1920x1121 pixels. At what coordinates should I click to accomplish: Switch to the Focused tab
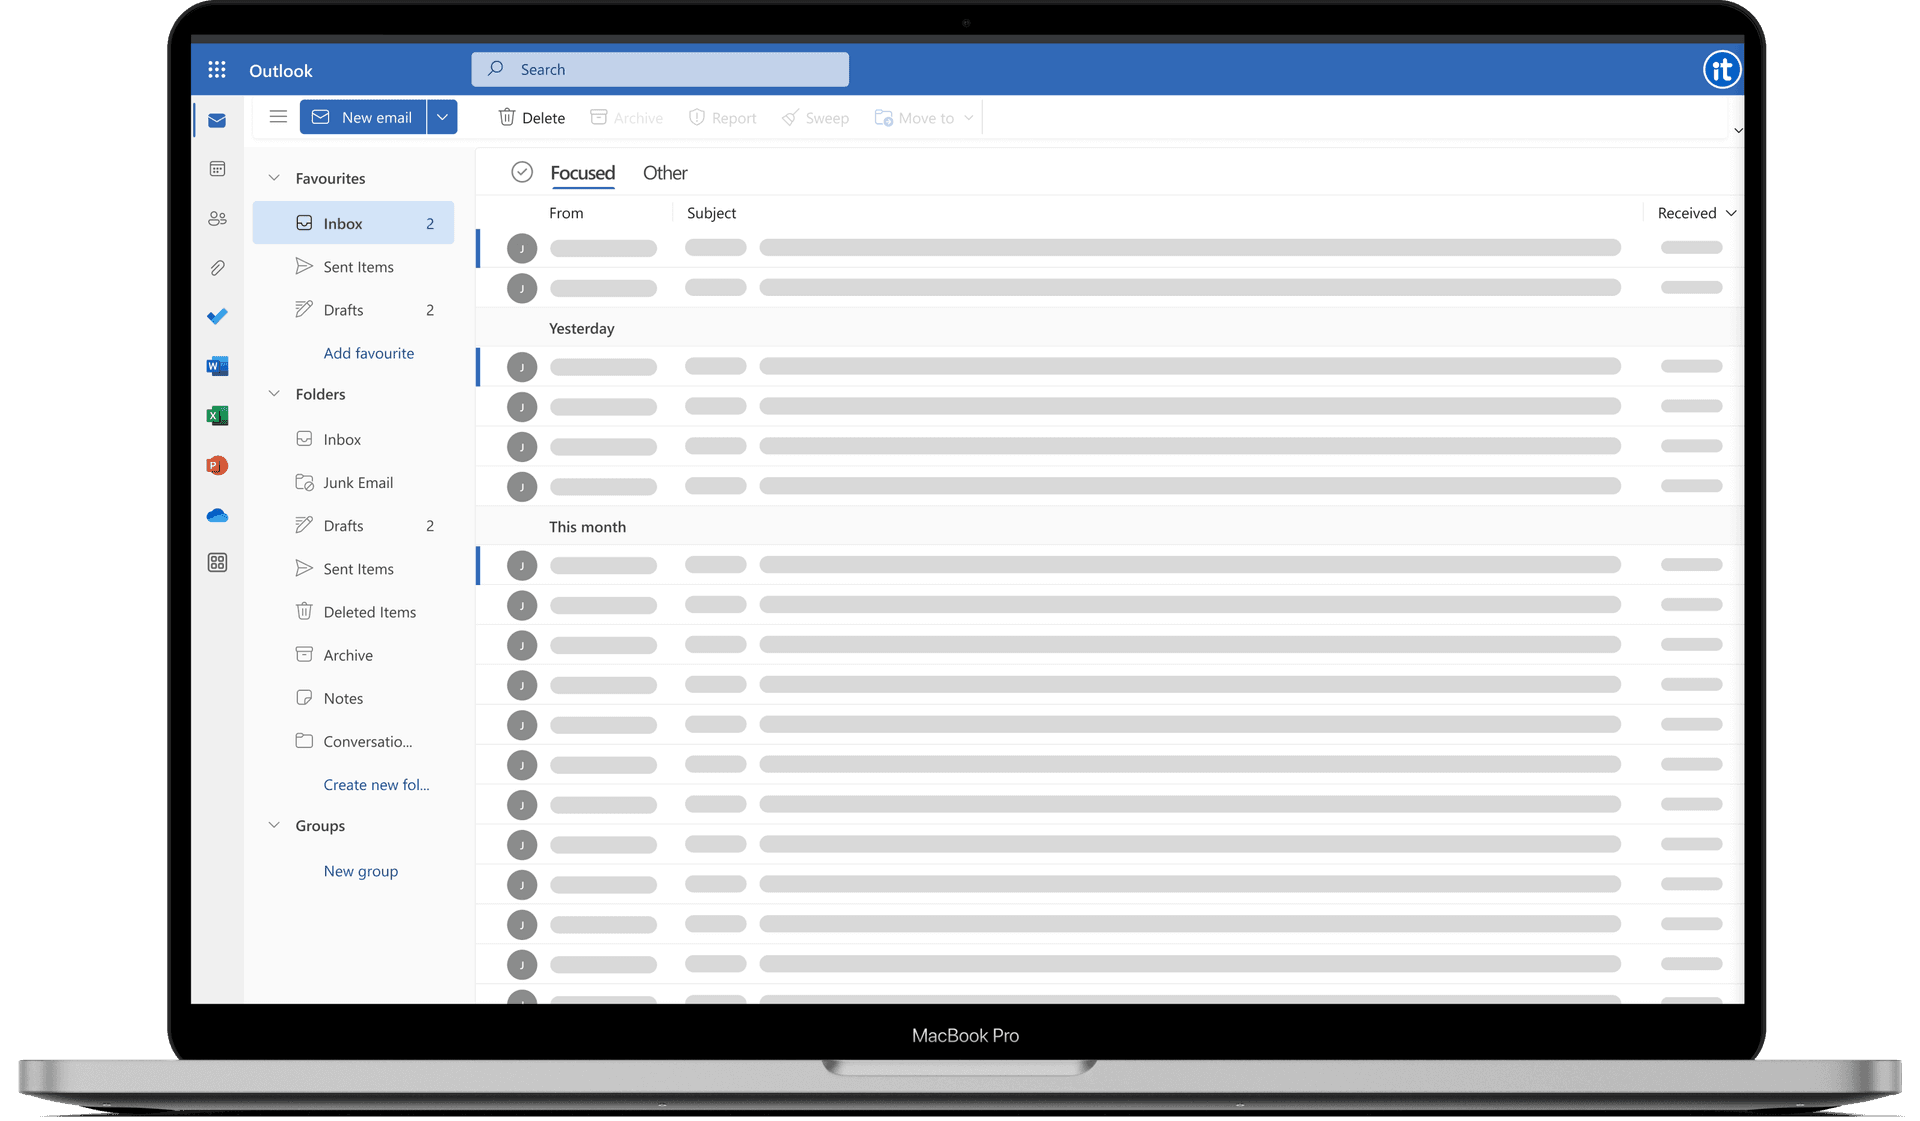(x=582, y=173)
